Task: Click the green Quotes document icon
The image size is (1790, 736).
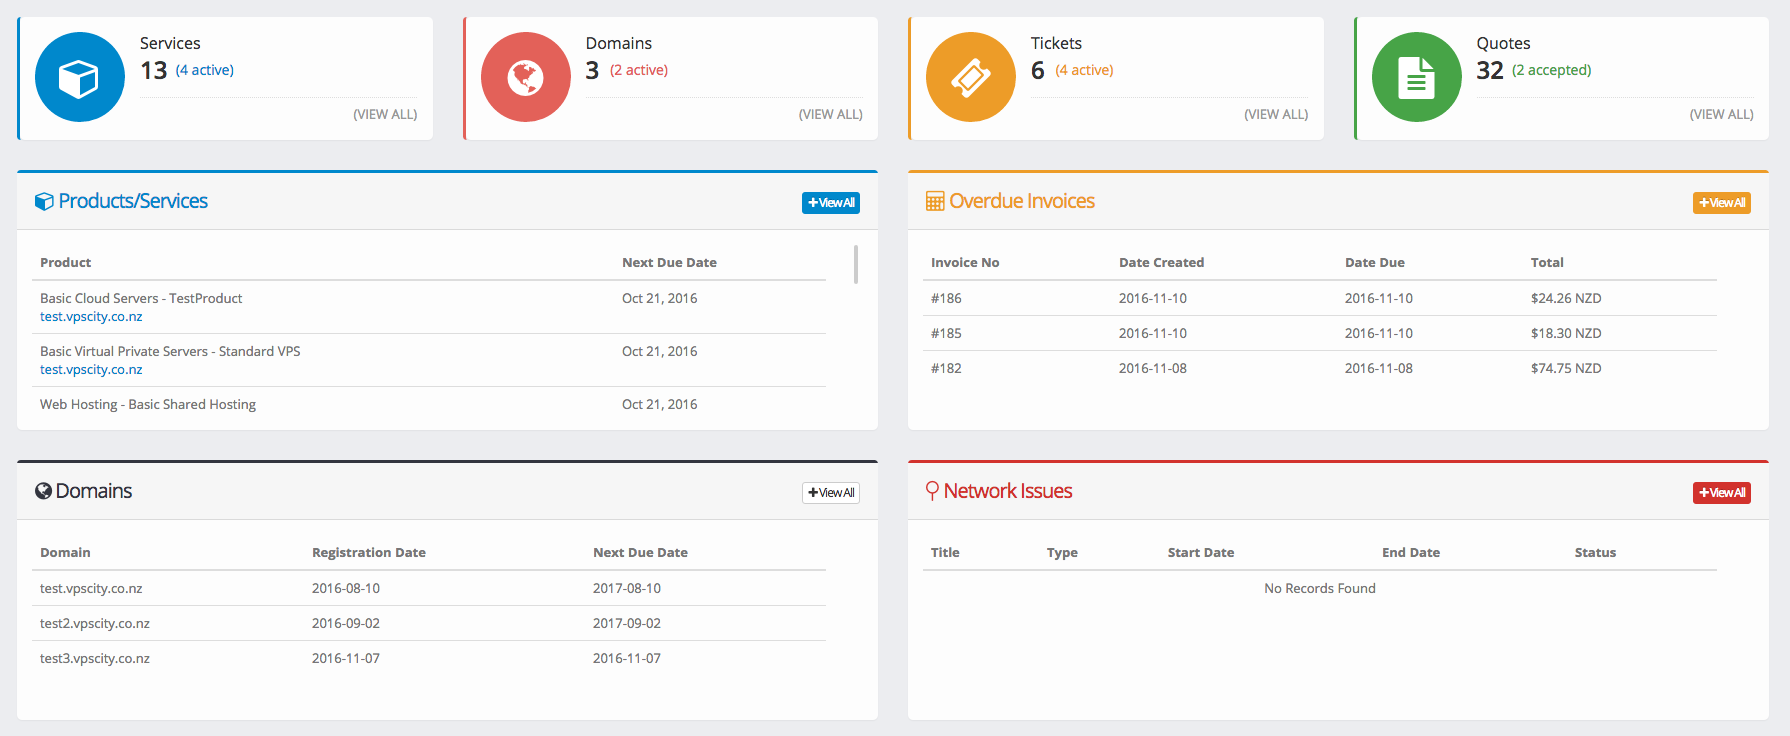Action: point(1416,78)
